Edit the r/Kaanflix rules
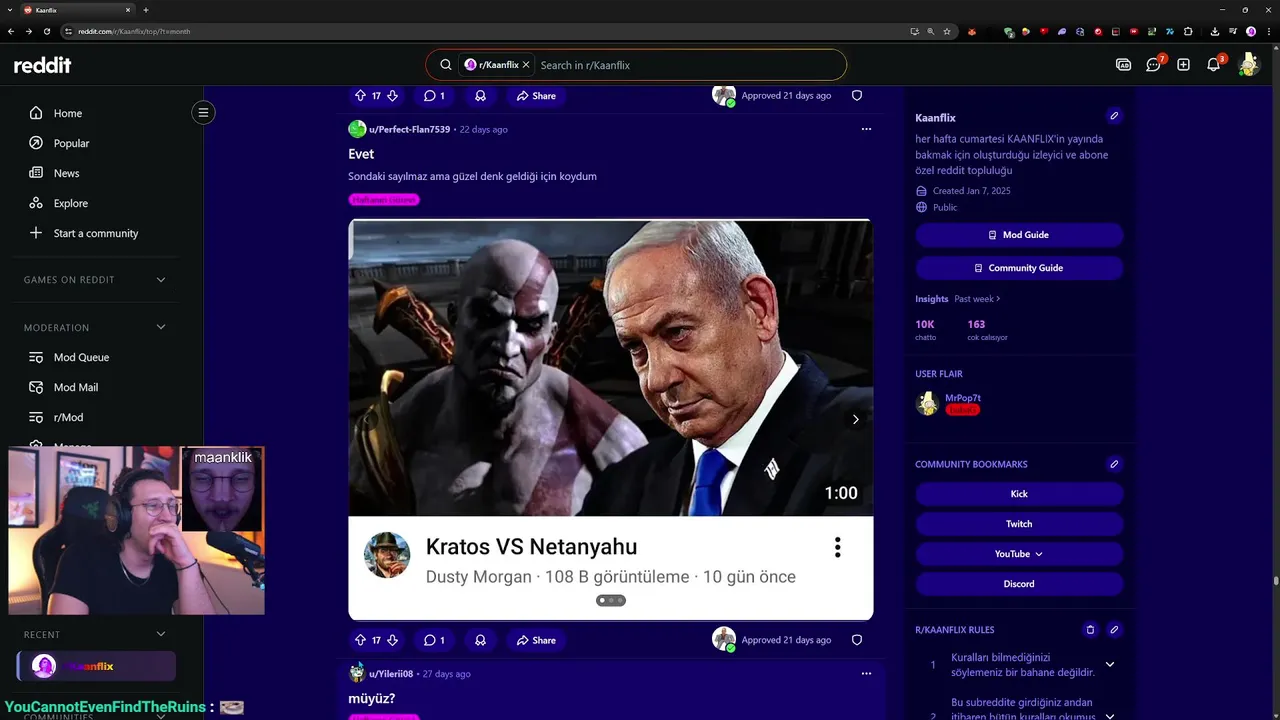The image size is (1280, 720). pyautogui.click(x=1114, y=630)
